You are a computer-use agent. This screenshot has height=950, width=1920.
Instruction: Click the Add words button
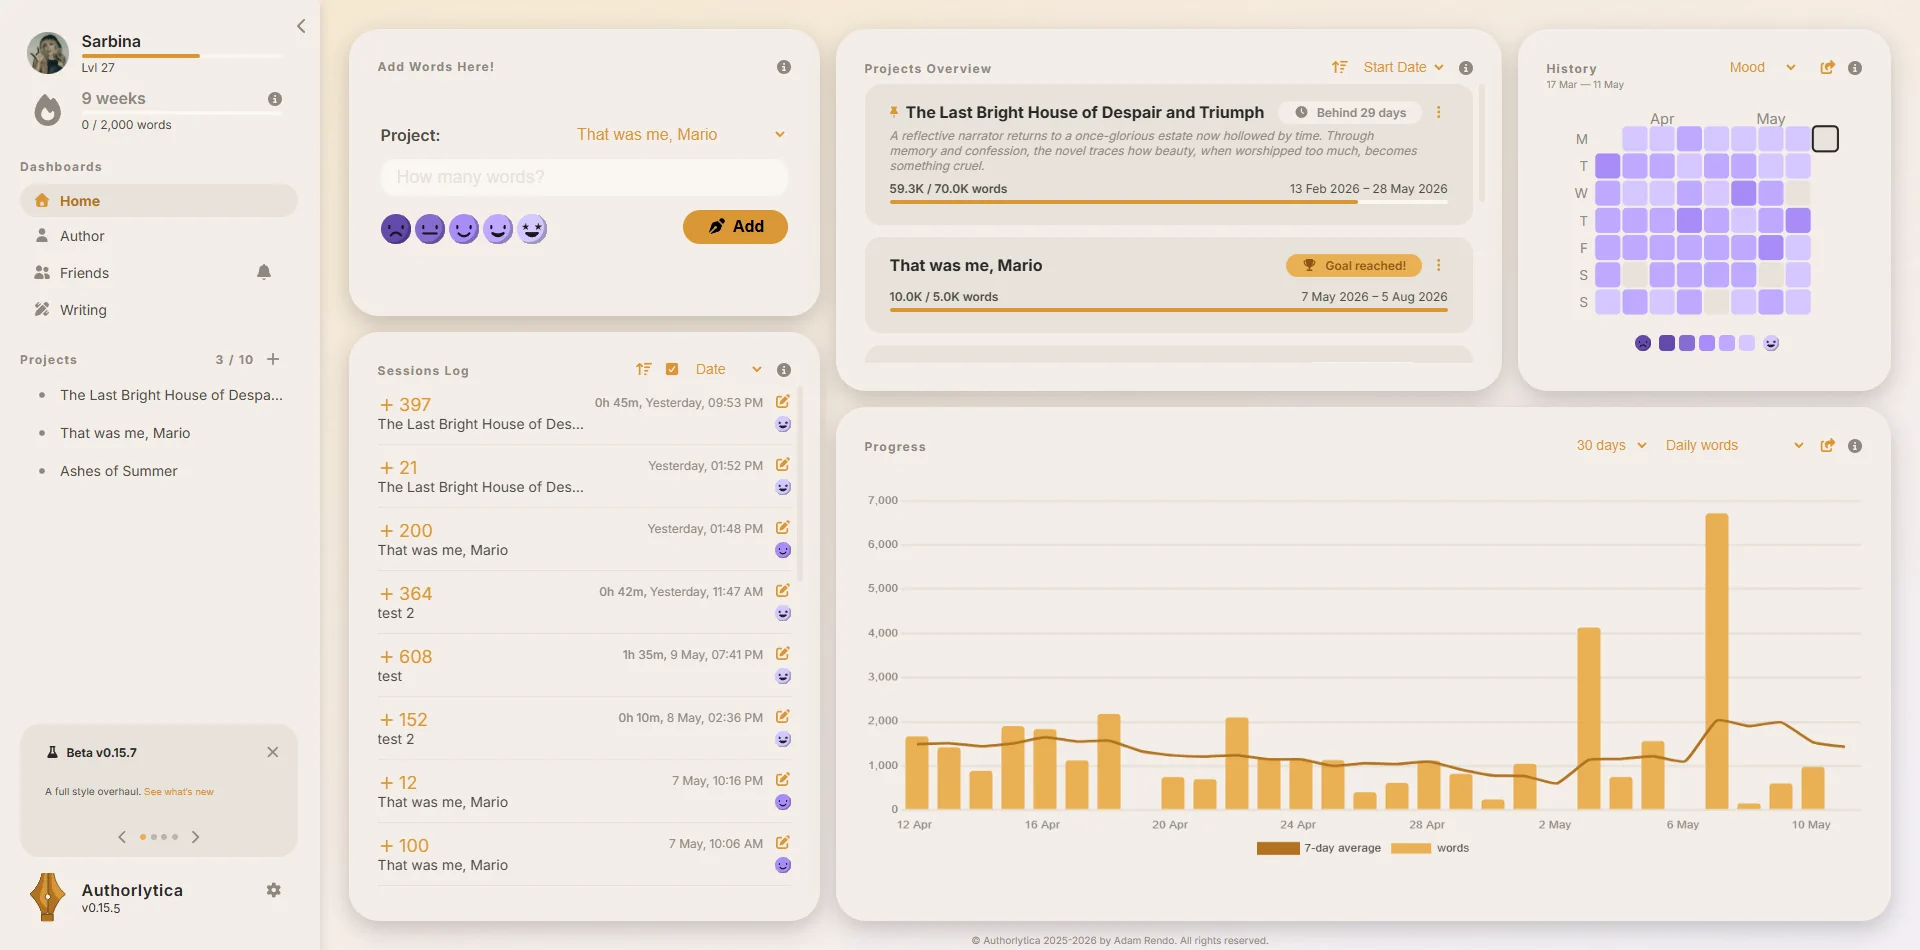tap(735, 227)
